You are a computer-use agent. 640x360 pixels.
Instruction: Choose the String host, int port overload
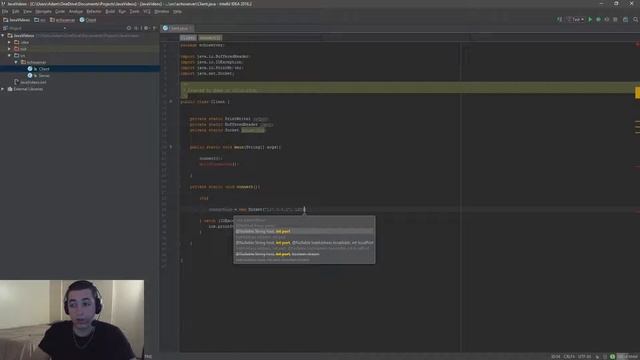point(304,231)
